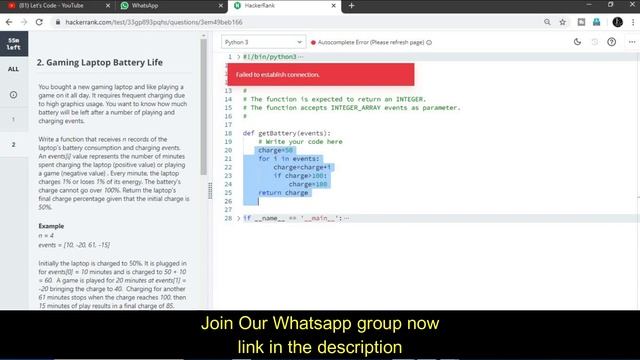Go back with the browser back arrow

(9, 22)
